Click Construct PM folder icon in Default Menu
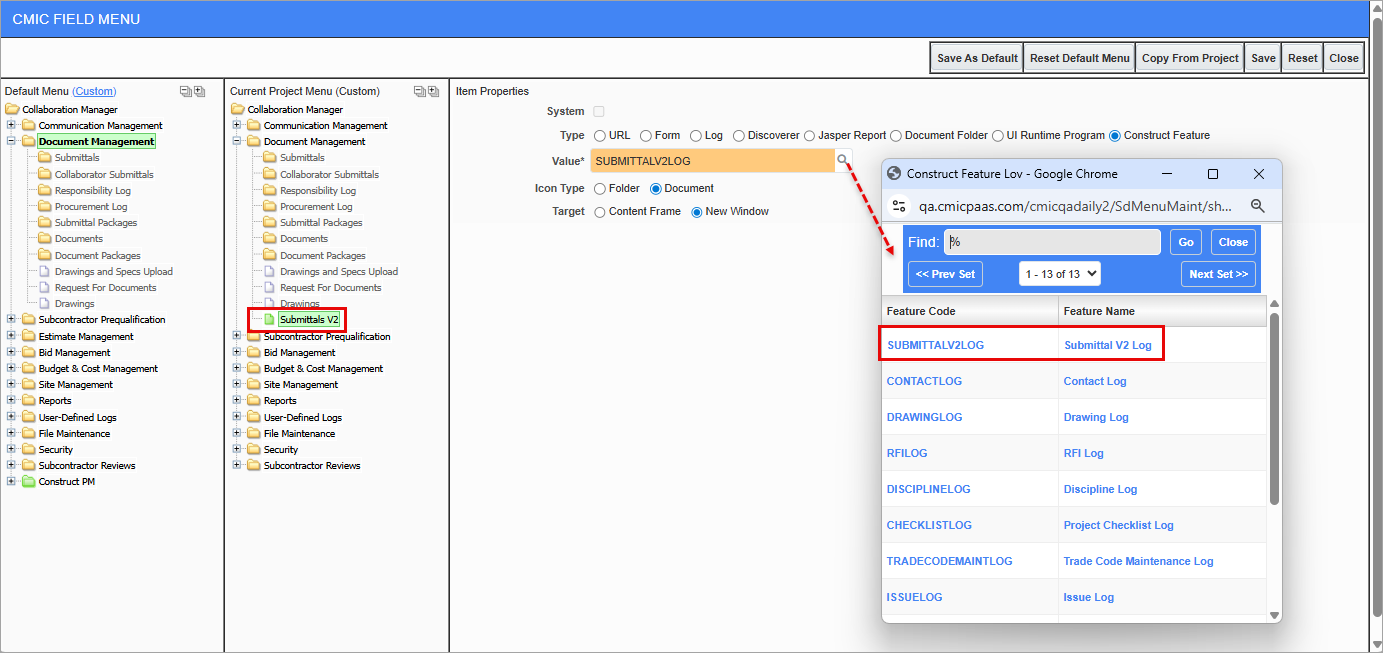This screenshot has height=653, width=1383. point(29,482)
